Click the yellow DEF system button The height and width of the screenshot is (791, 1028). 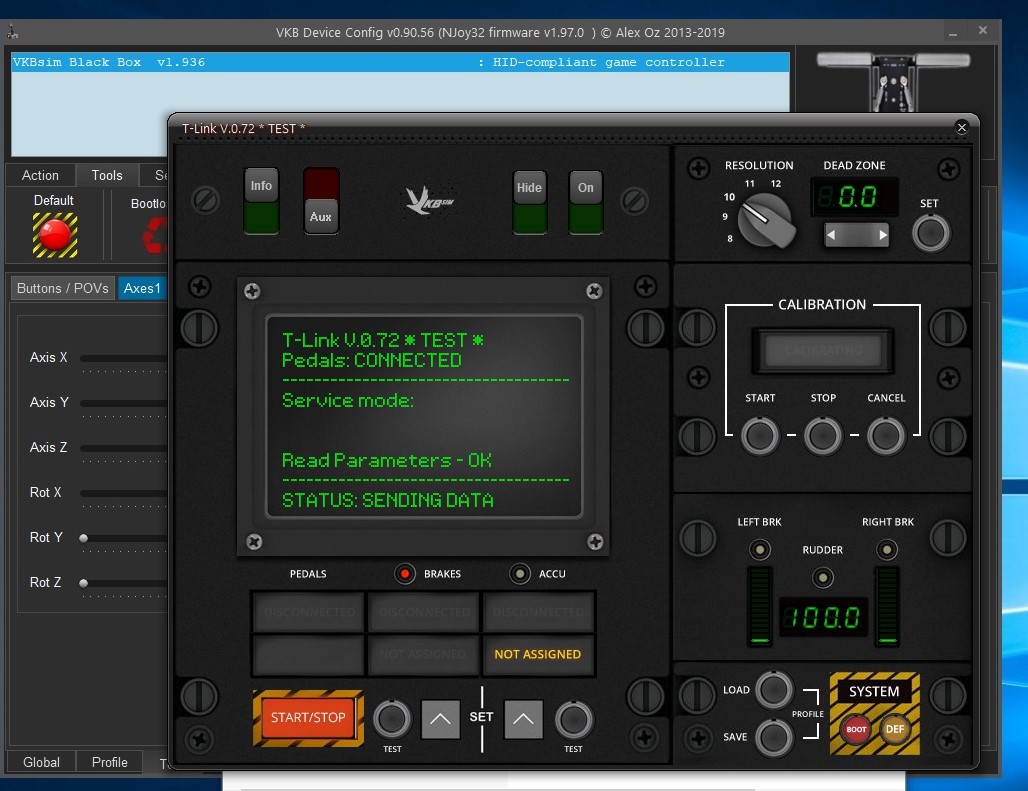pyautogui.click(x=894, y=729)
